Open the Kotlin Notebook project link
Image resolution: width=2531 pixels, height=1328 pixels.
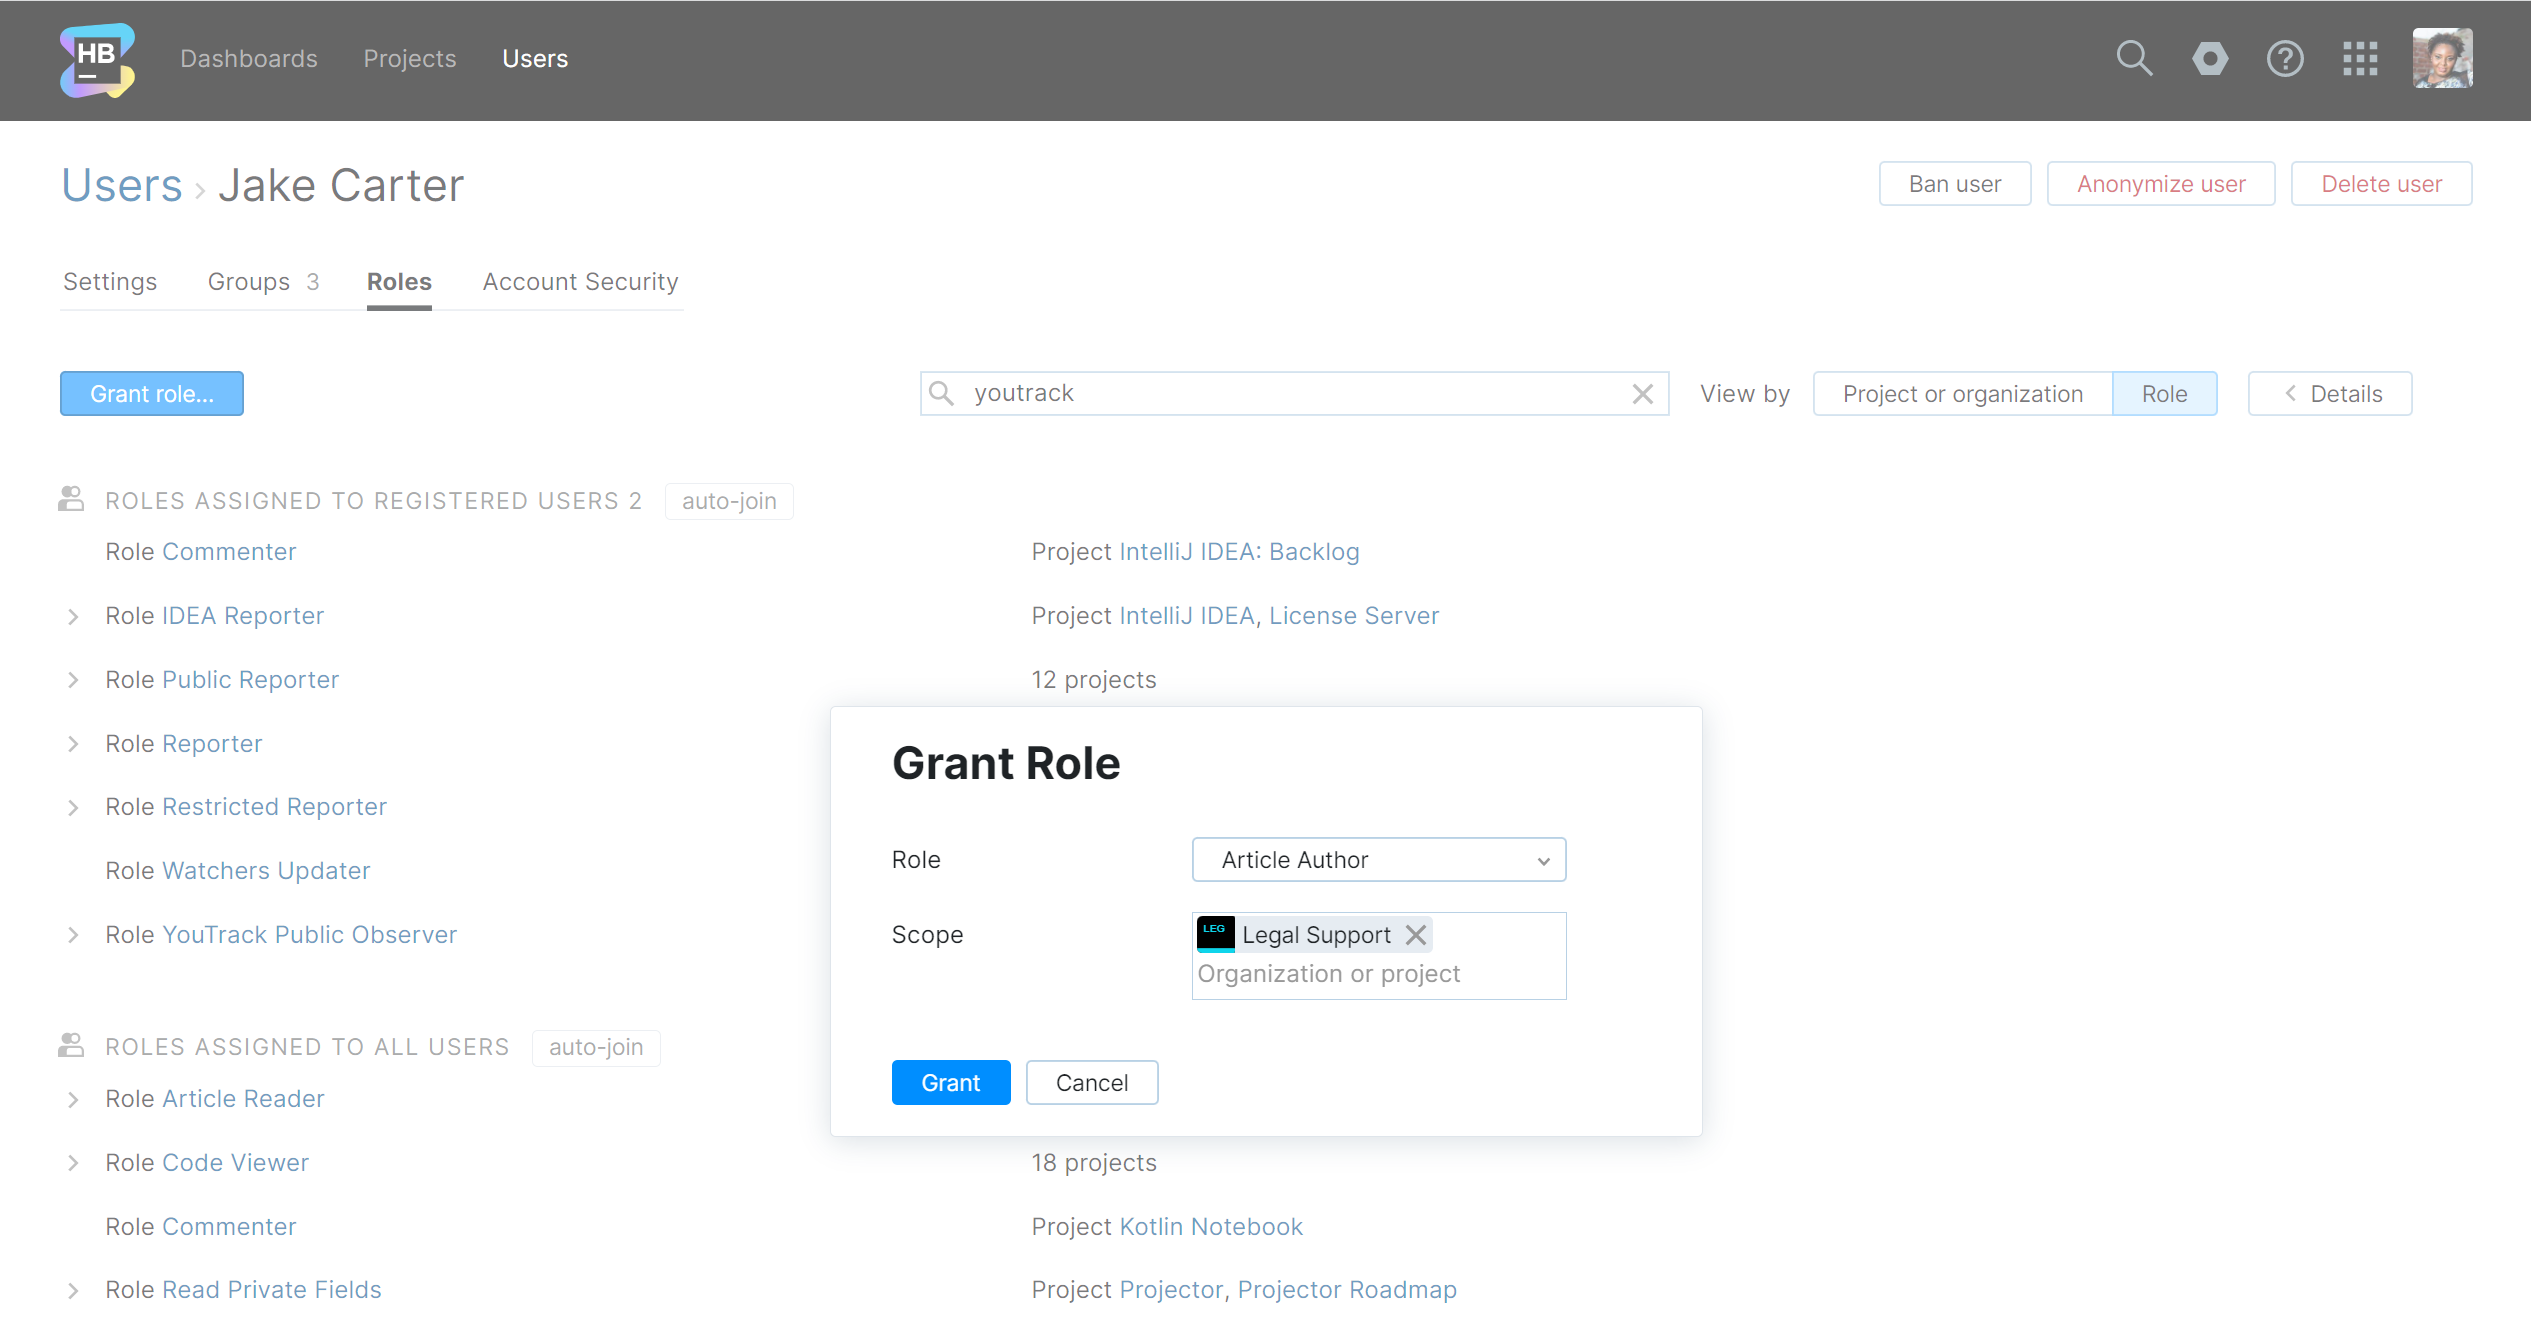[x=1211, y=1227]
